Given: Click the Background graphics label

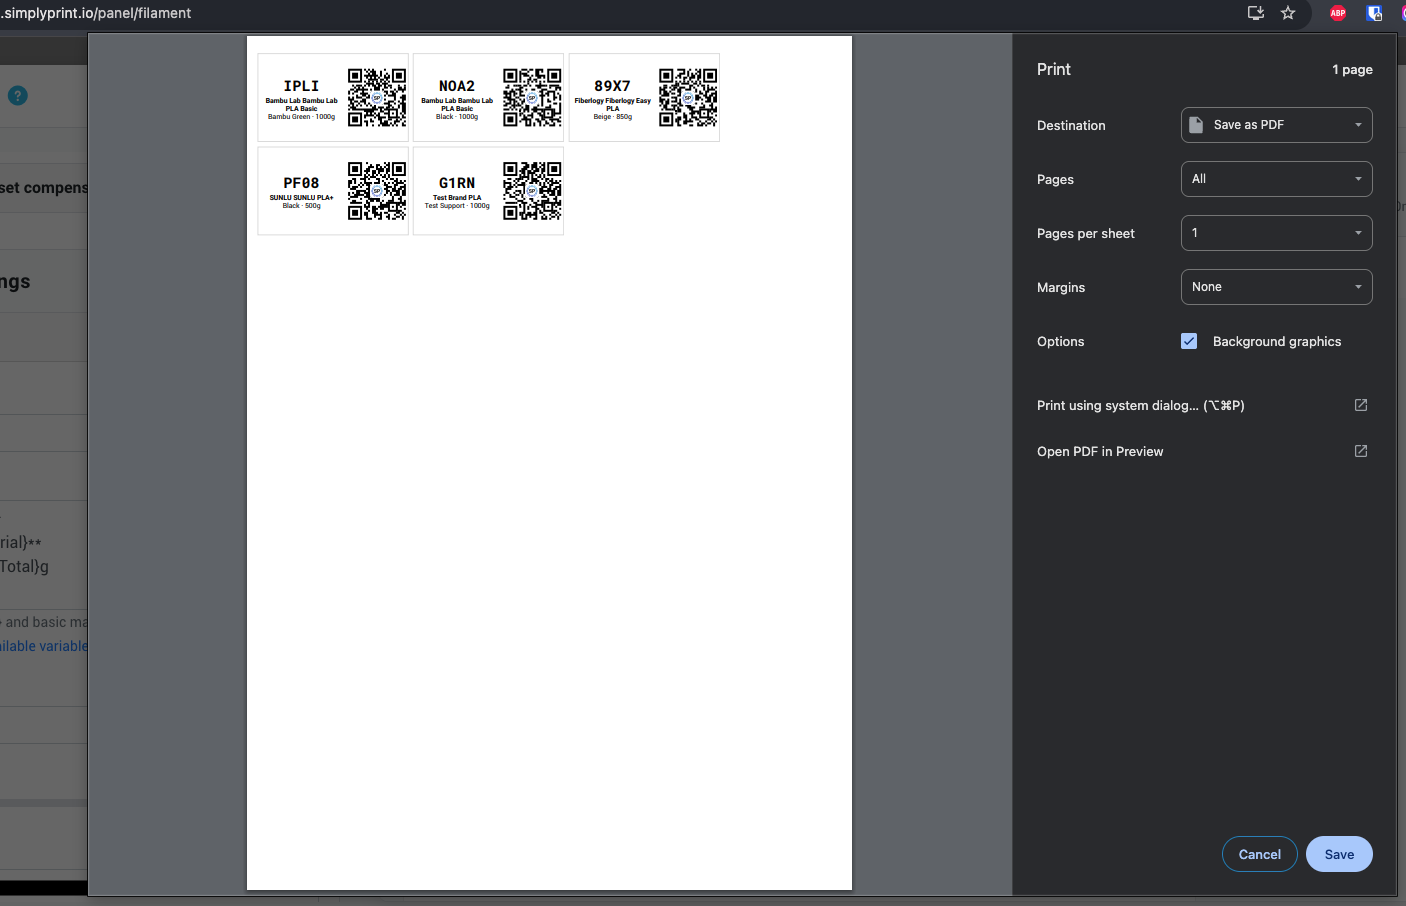Looking at the screenshot, I should (1277, 341).
